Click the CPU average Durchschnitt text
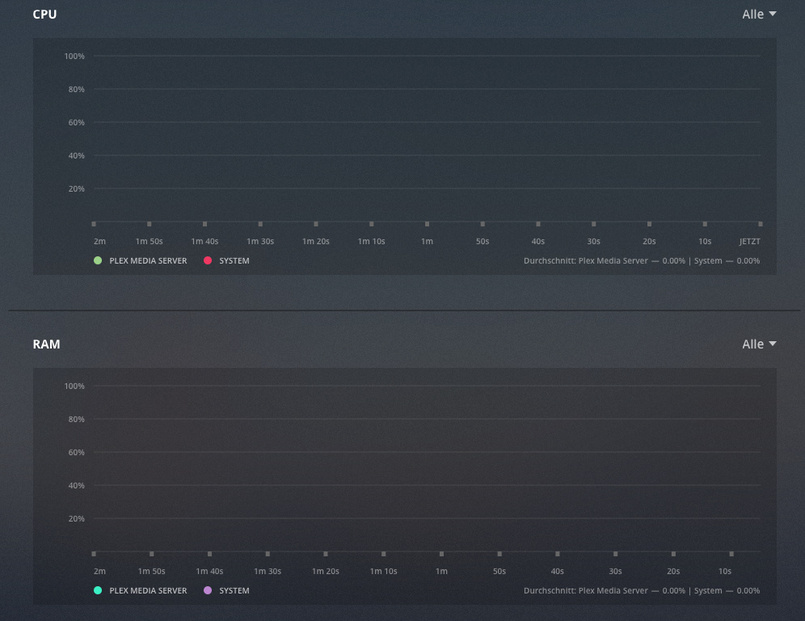 pyautogui.click(x=642, y=261)
